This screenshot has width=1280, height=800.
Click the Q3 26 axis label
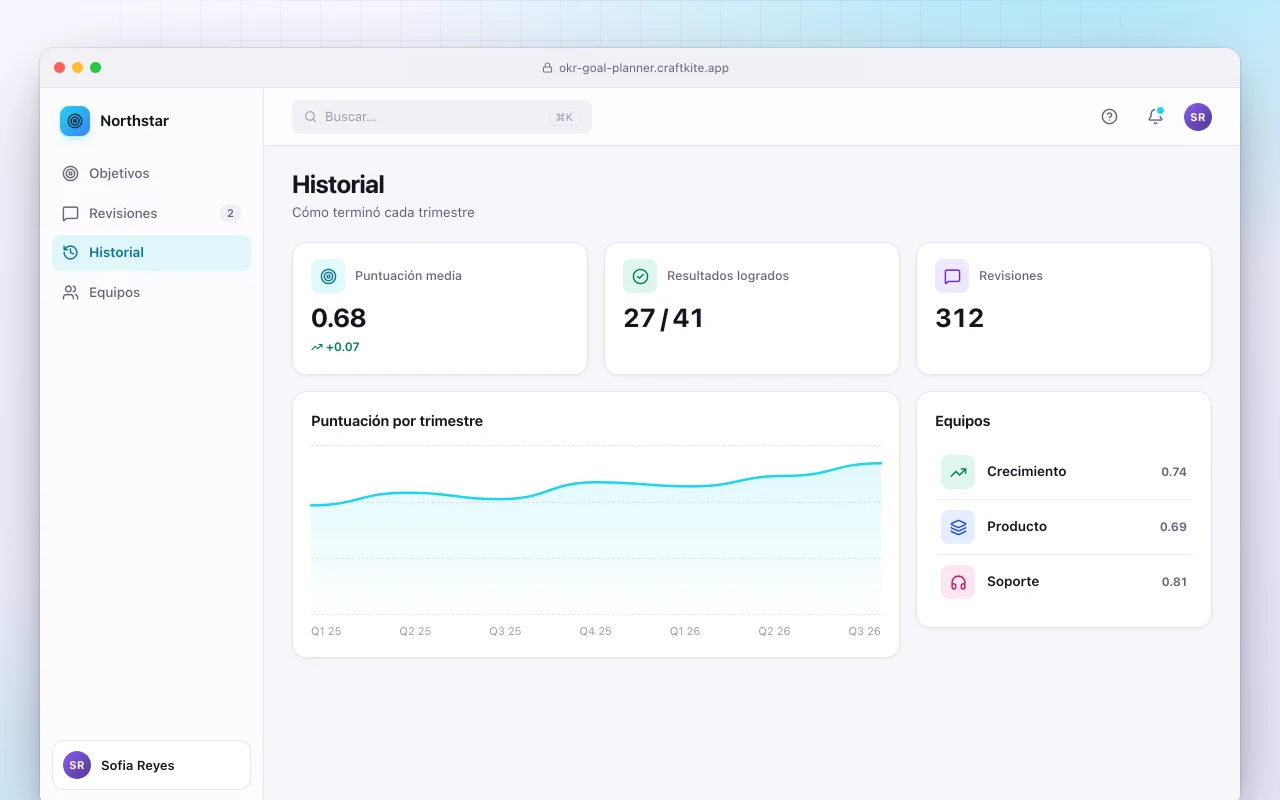coord(865,632)
